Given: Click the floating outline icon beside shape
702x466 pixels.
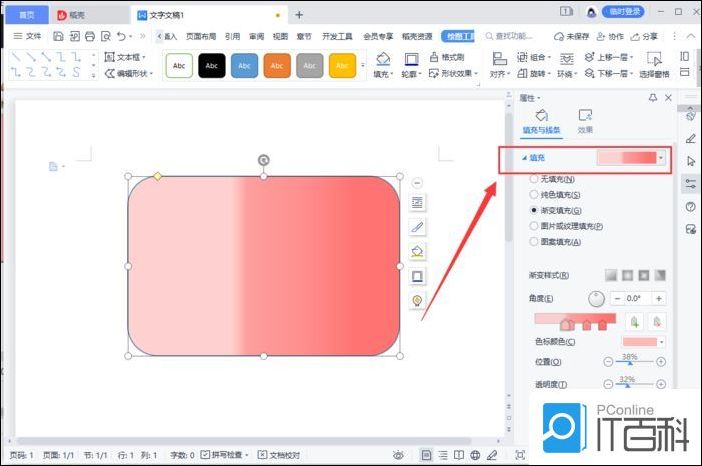Looking at the screenshot, I should click(417, 276).
